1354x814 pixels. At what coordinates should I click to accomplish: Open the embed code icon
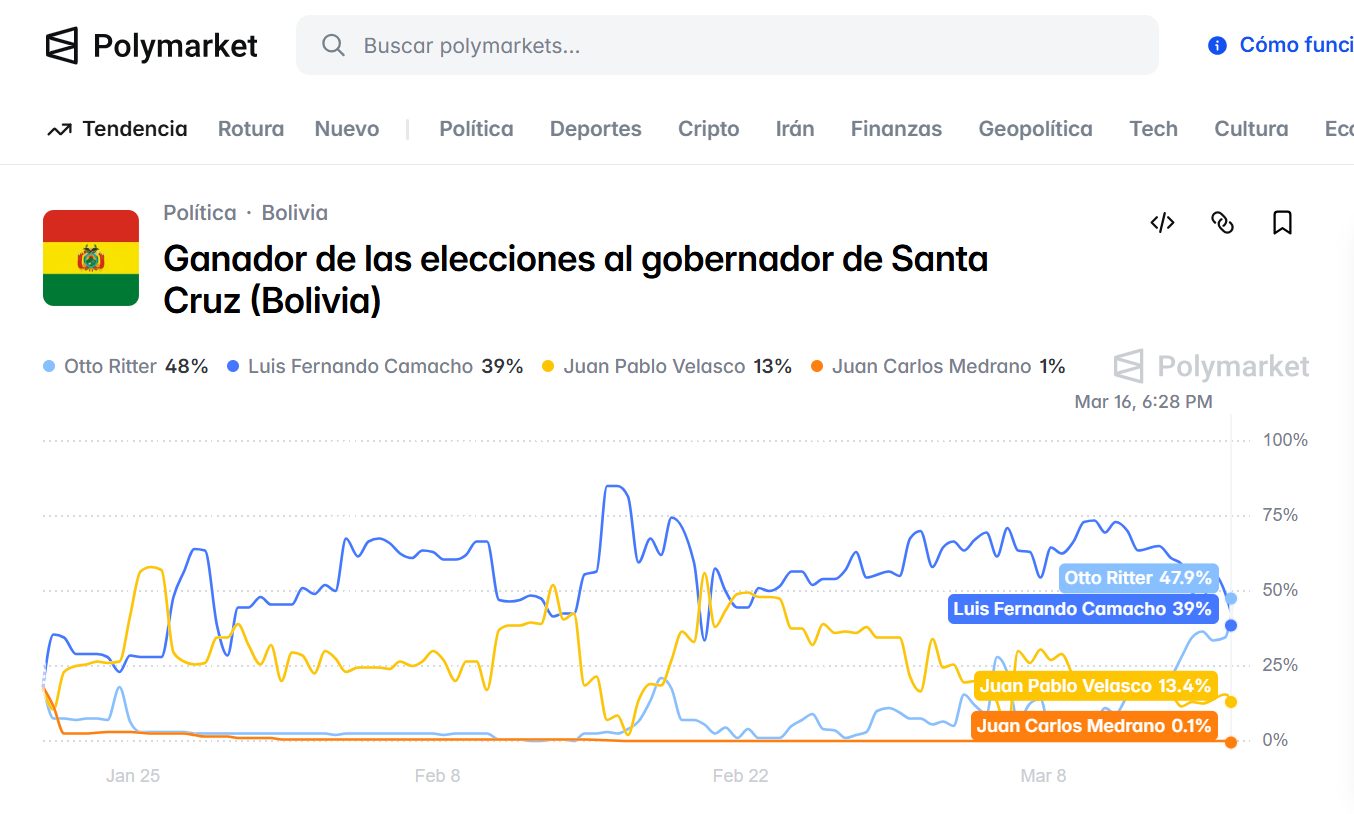pyautogui.click(x=1162, y=223)
